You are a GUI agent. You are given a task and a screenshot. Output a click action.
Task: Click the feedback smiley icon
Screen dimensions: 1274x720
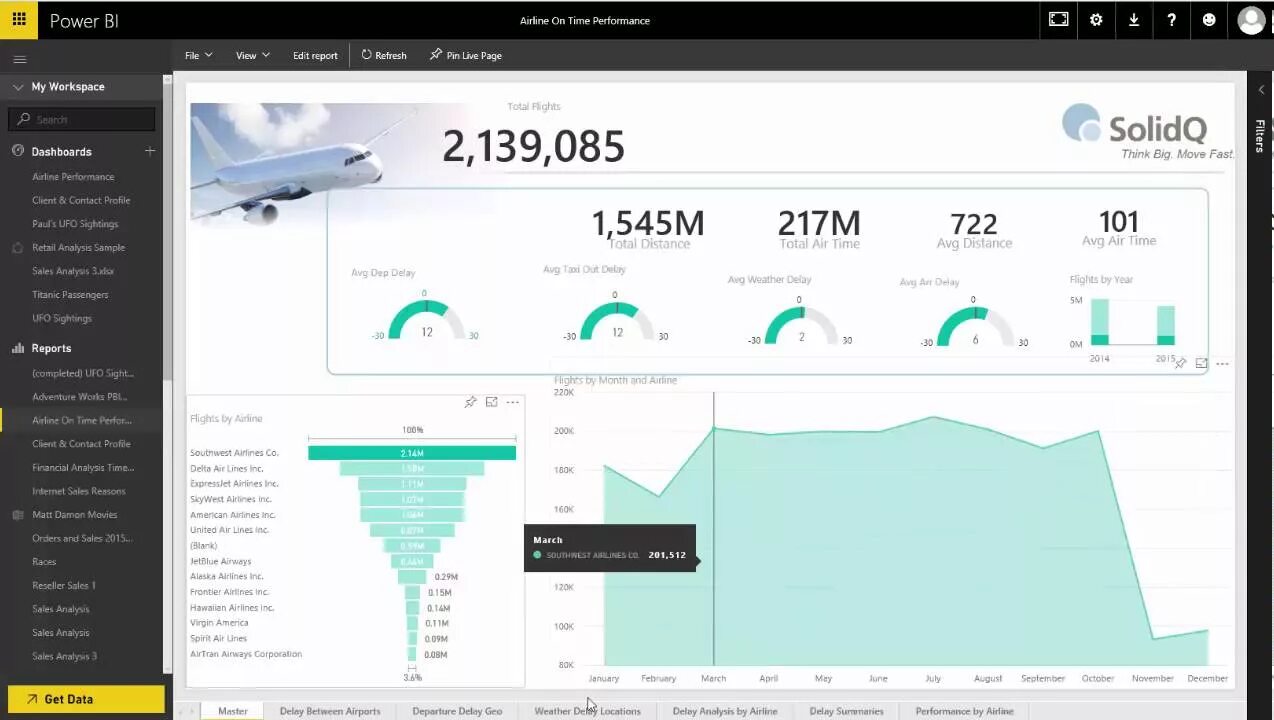tap(1209, 19)
